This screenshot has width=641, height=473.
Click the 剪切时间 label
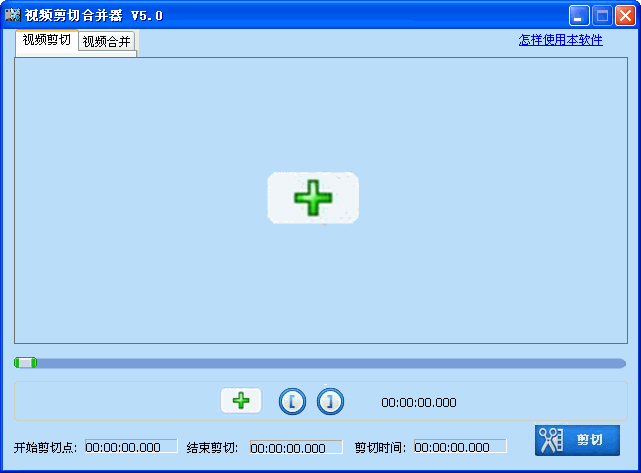pos(380,447)
